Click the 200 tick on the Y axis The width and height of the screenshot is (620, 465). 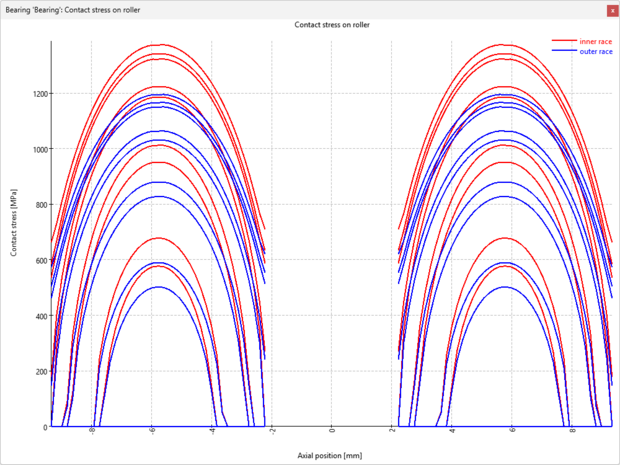(39, 371)
